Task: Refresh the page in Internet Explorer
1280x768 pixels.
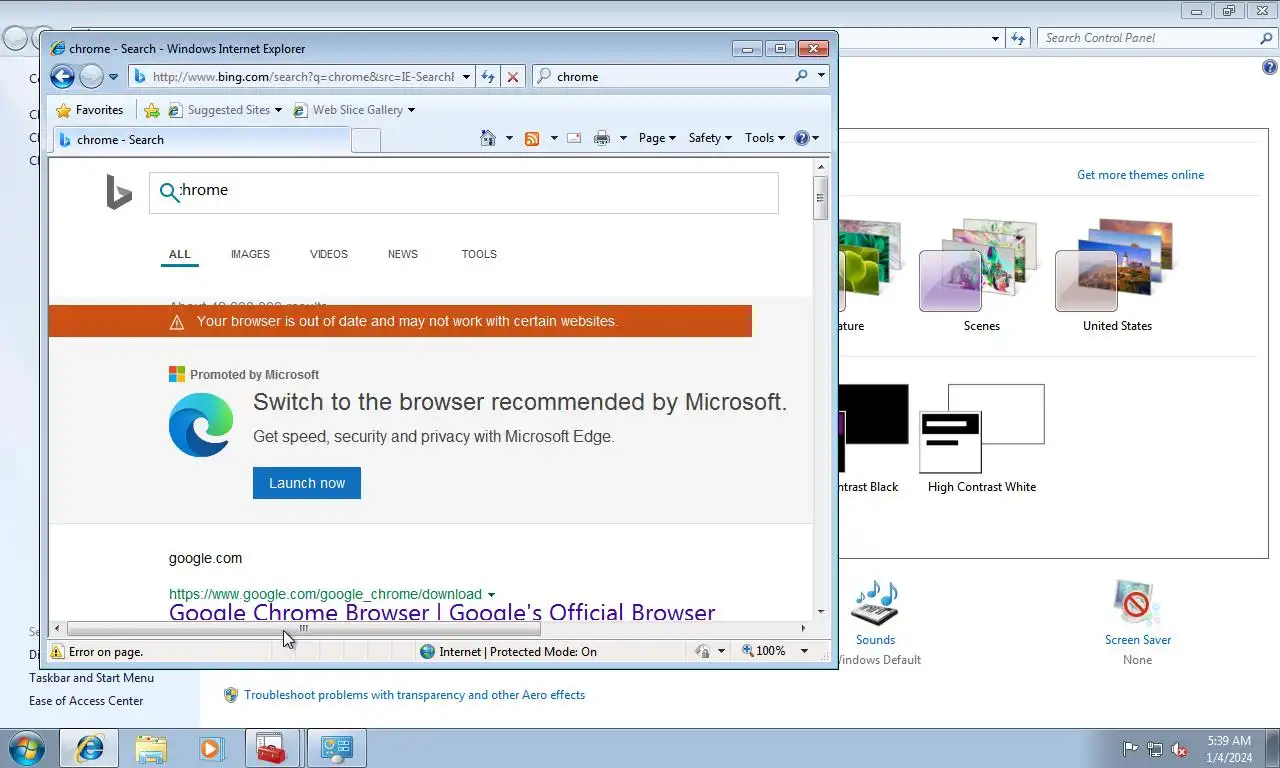Action: point(488,77)
